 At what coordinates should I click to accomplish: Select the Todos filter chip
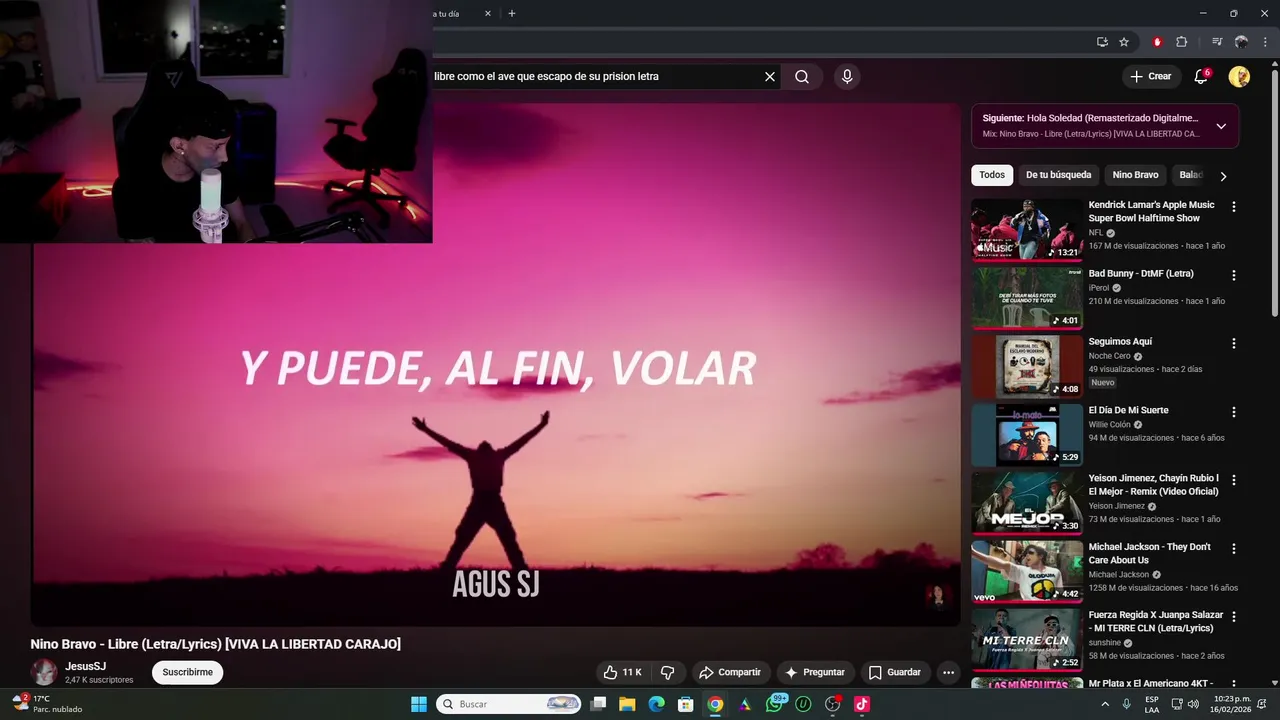pos(992,175)
